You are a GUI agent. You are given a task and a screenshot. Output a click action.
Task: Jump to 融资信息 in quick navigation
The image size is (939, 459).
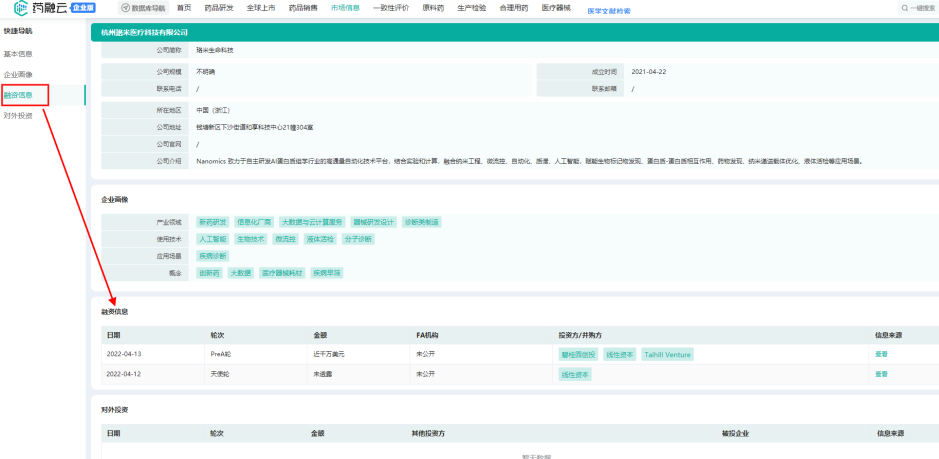(x=18, y=95)
